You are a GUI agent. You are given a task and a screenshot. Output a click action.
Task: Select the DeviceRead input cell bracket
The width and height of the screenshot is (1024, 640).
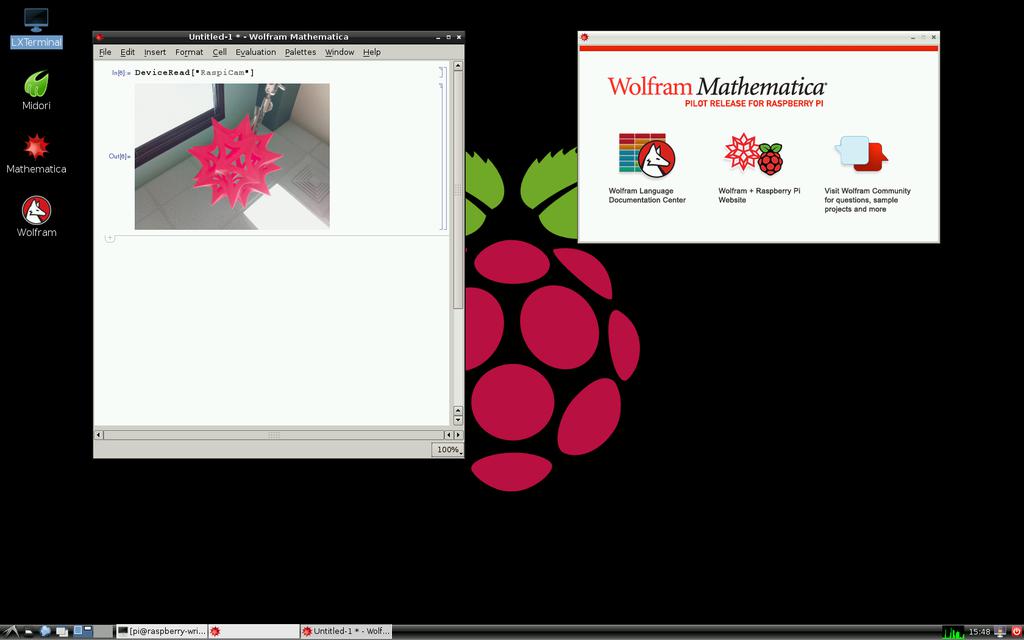coord(439,73)
